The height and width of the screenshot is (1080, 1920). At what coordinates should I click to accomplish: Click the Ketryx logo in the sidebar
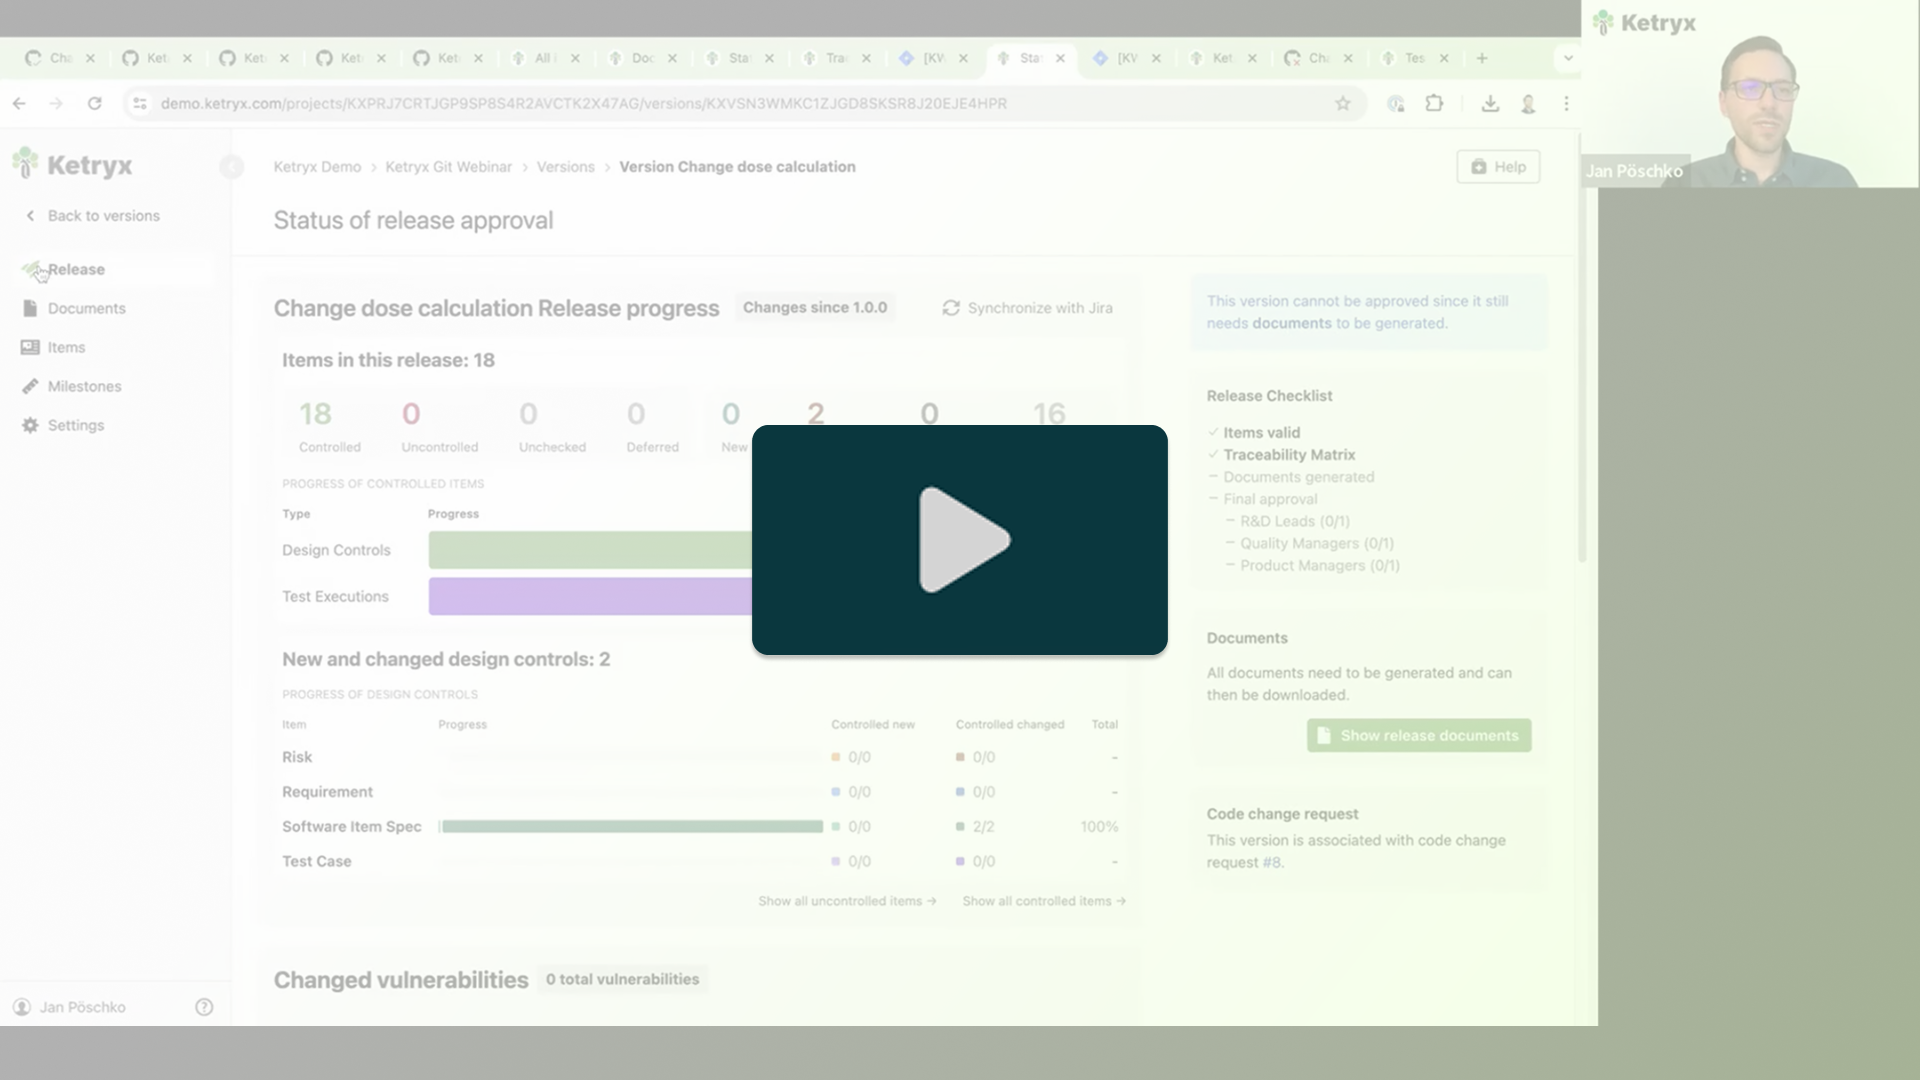pyautogui.click(x=72, y=164)
